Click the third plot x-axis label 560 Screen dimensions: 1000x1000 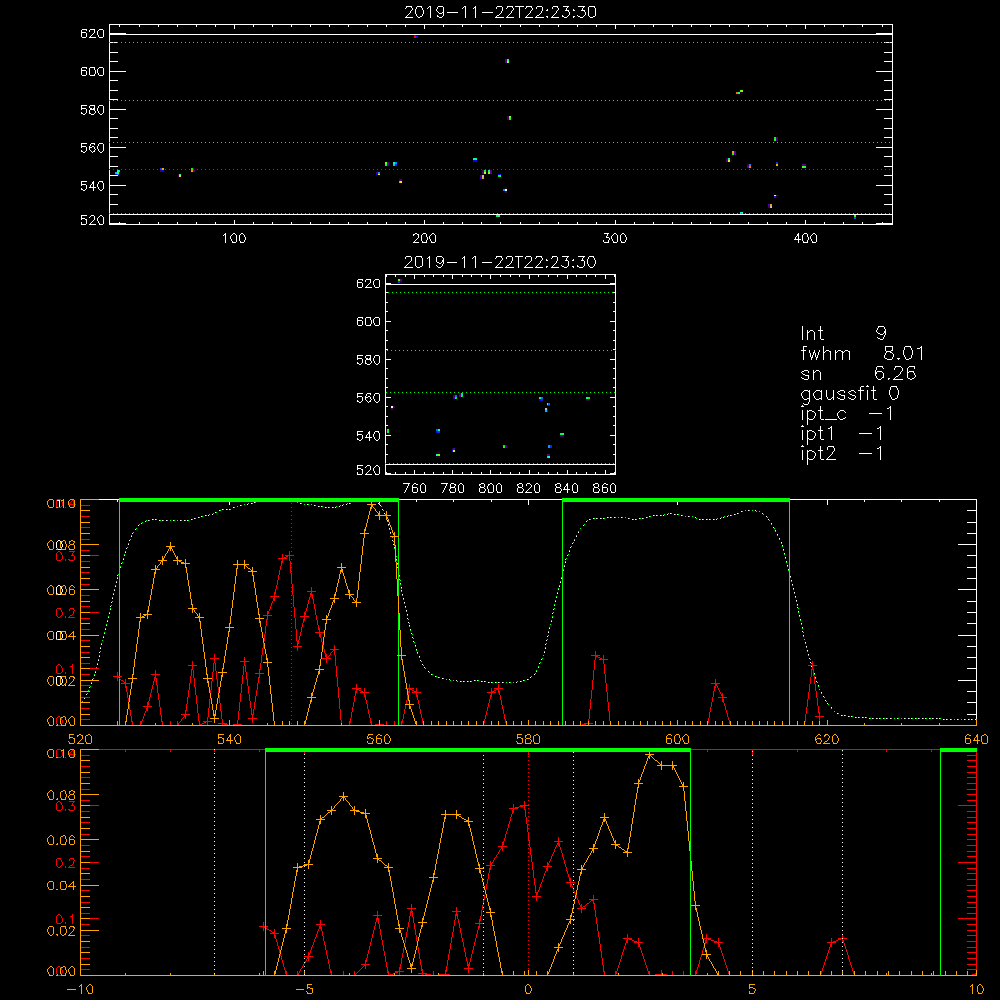click(379, 739)
